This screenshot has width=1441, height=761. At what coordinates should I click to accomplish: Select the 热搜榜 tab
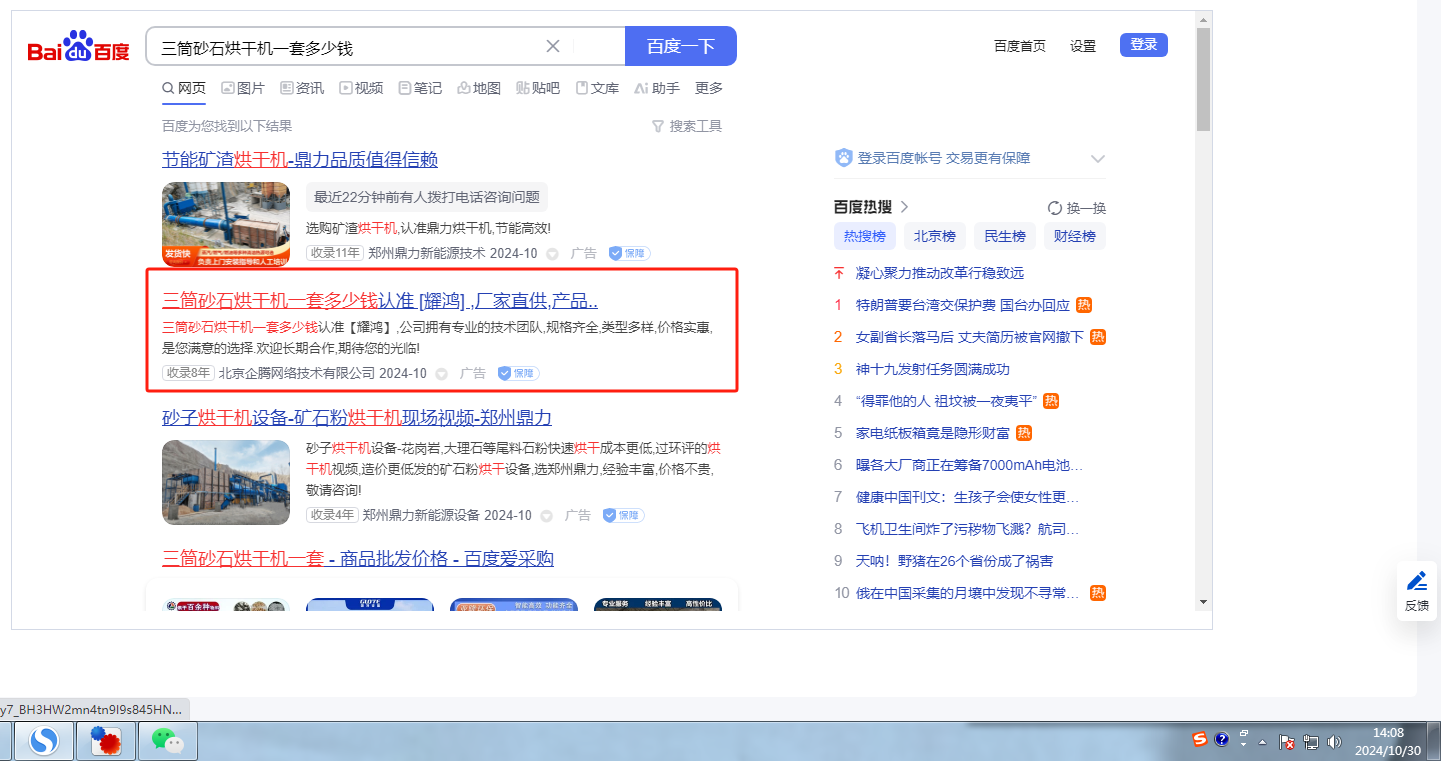click(865, 236)
